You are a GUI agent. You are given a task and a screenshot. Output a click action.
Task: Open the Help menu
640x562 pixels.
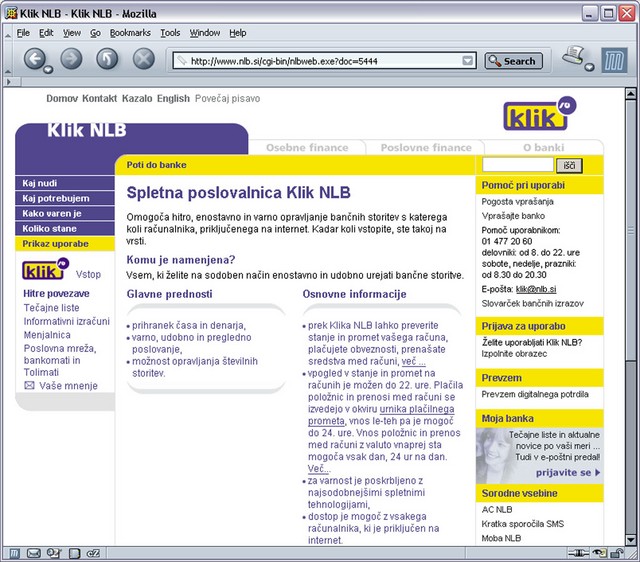[x=238, y=33]
